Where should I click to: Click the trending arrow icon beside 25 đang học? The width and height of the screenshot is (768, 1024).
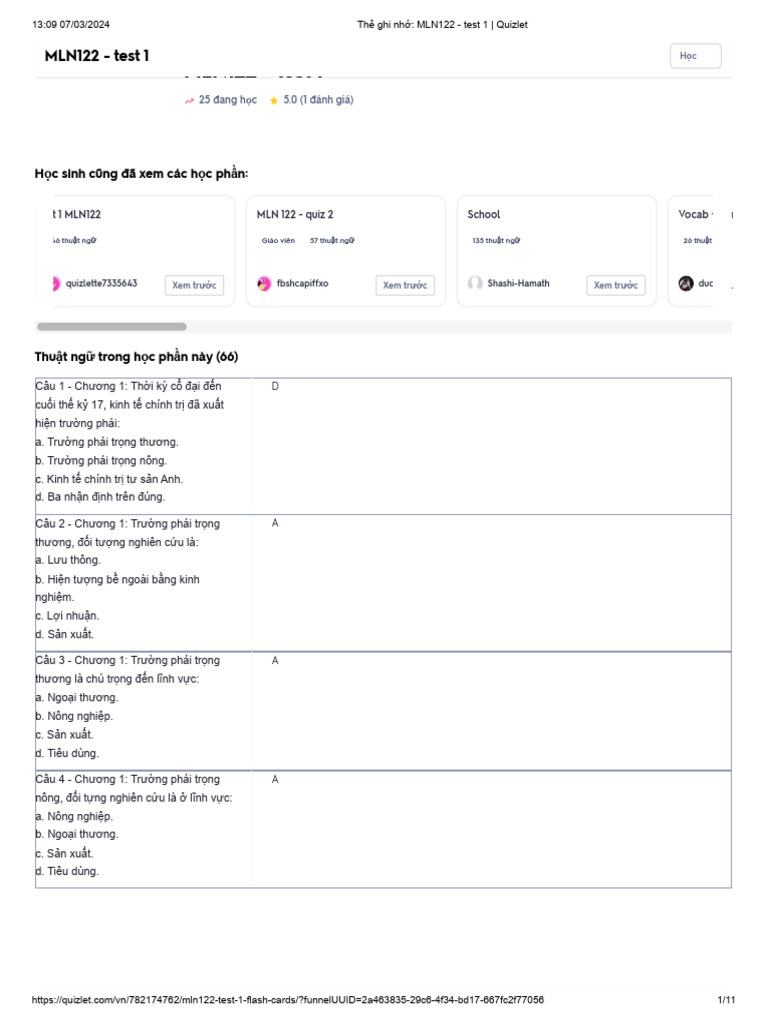(x=189, y=101)
